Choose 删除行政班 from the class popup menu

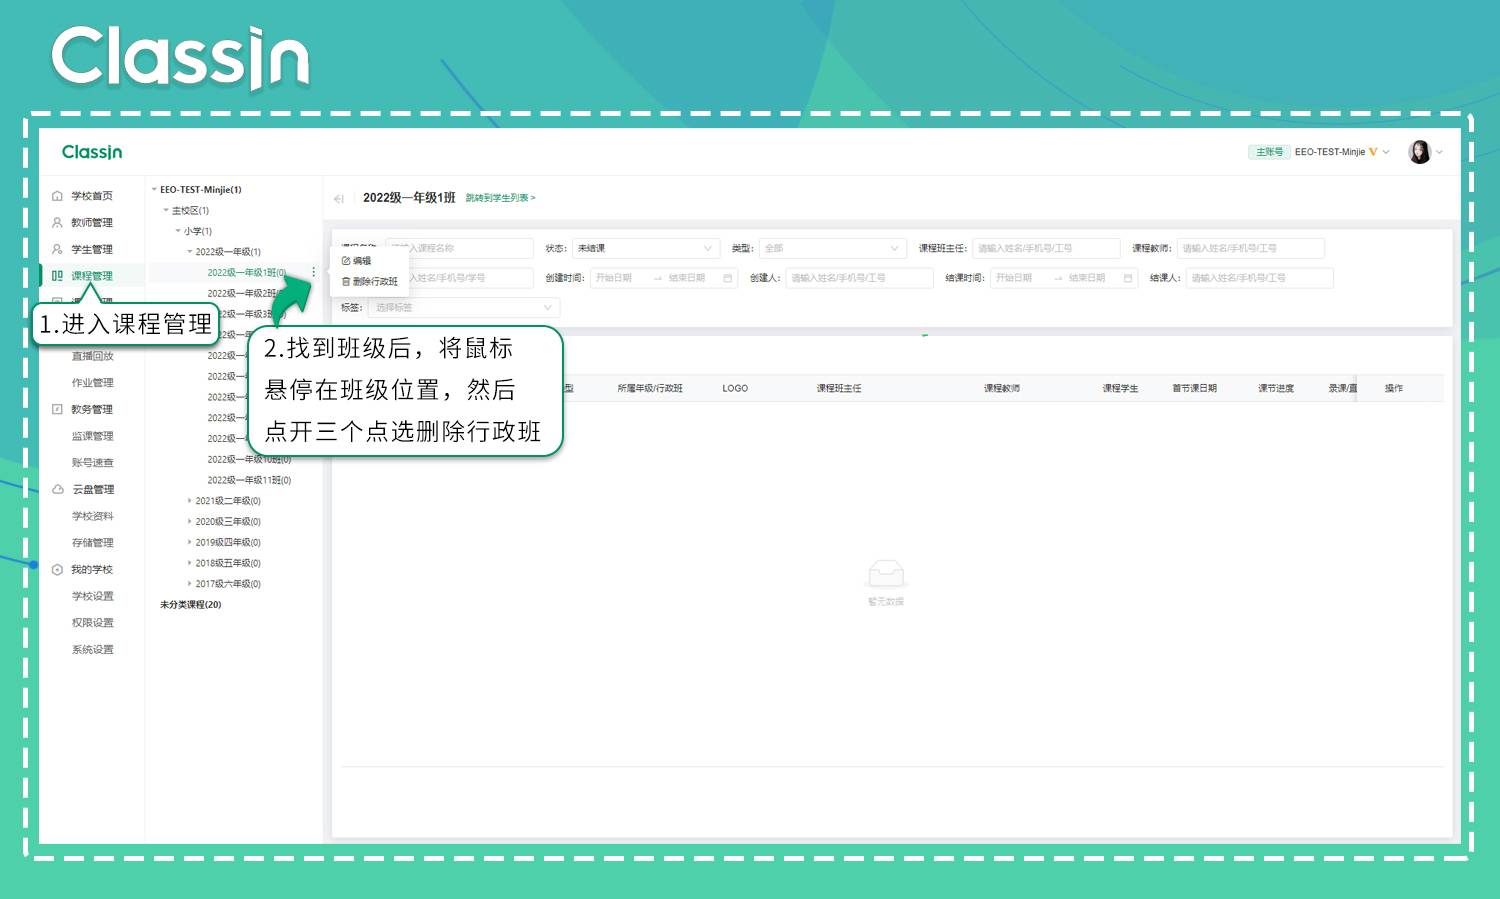click(370, 282)
